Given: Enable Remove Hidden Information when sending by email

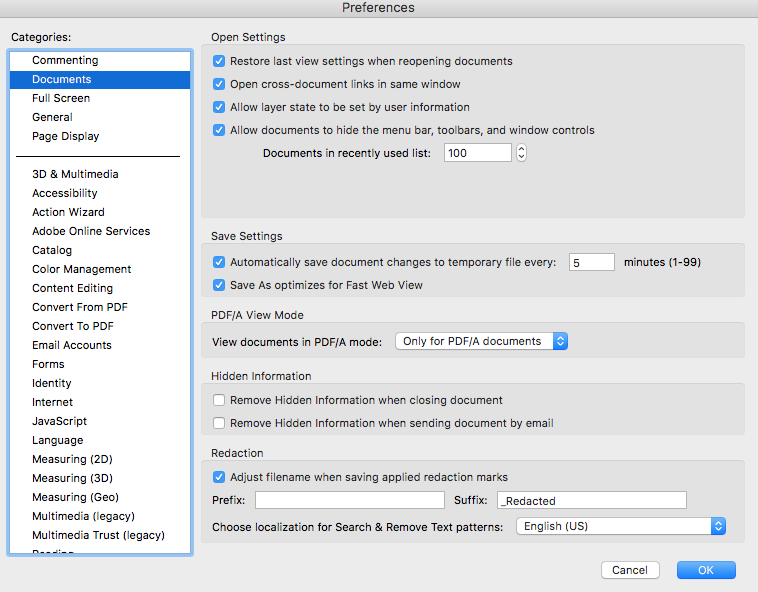Looking at the screenshot, I should [219, 423].
